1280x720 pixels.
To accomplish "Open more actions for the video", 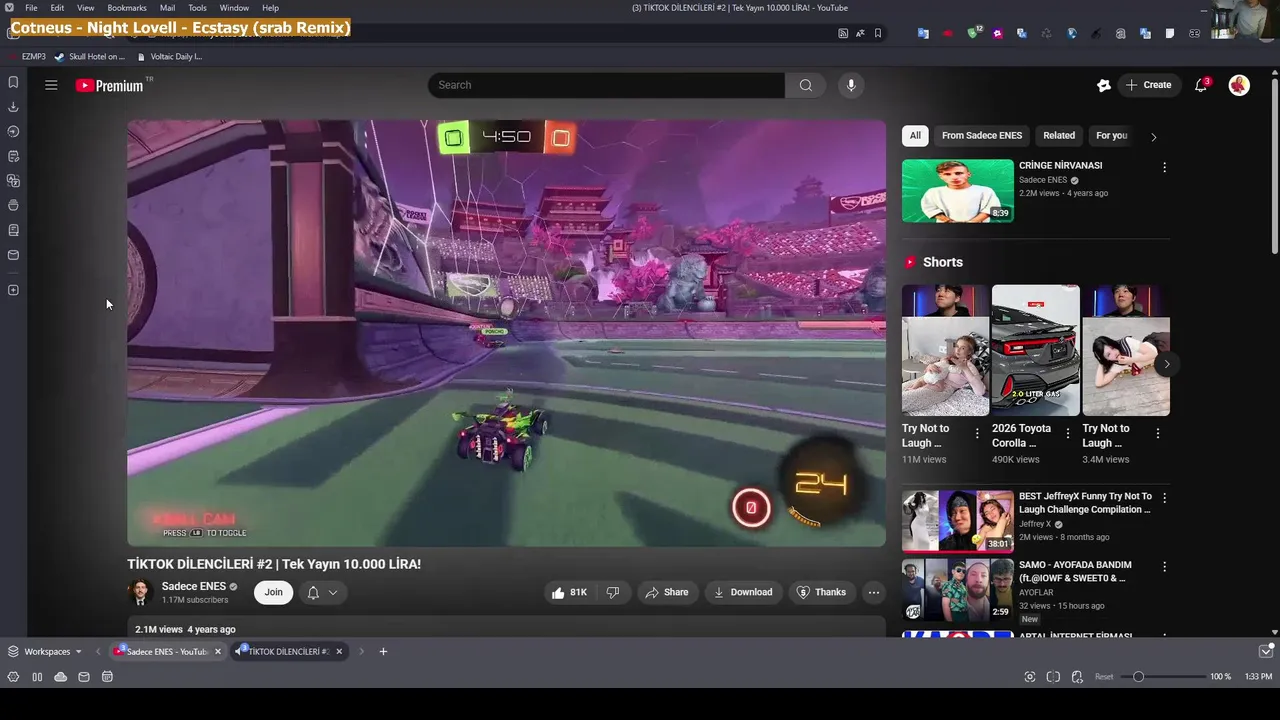I will point(873,592).
